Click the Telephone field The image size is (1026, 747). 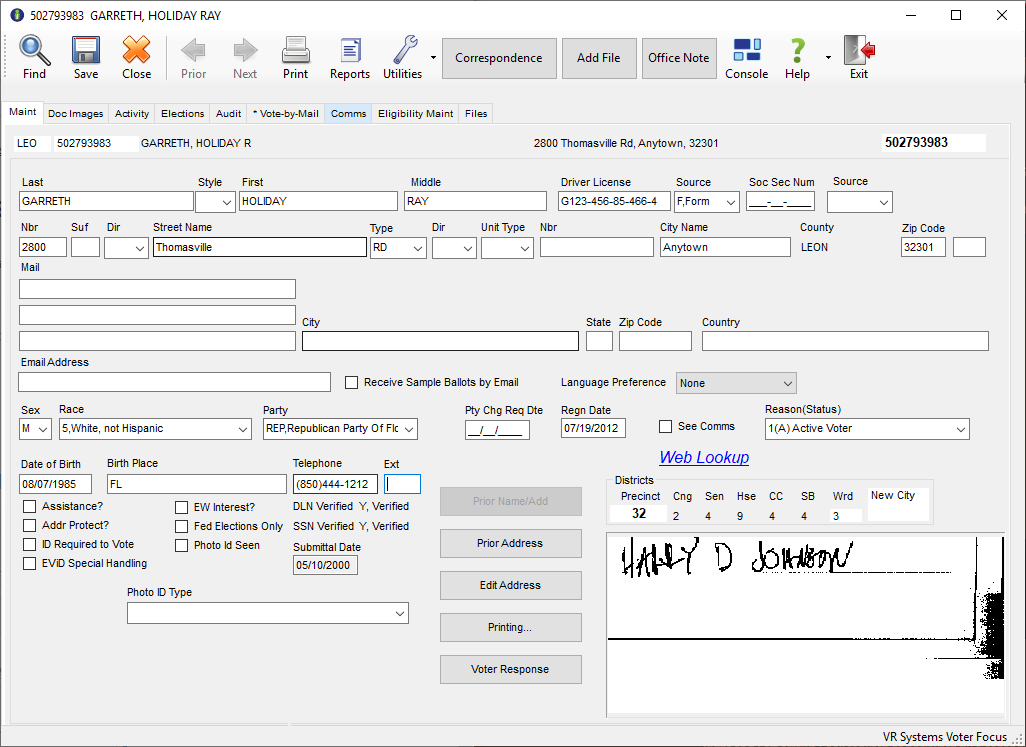335,484
